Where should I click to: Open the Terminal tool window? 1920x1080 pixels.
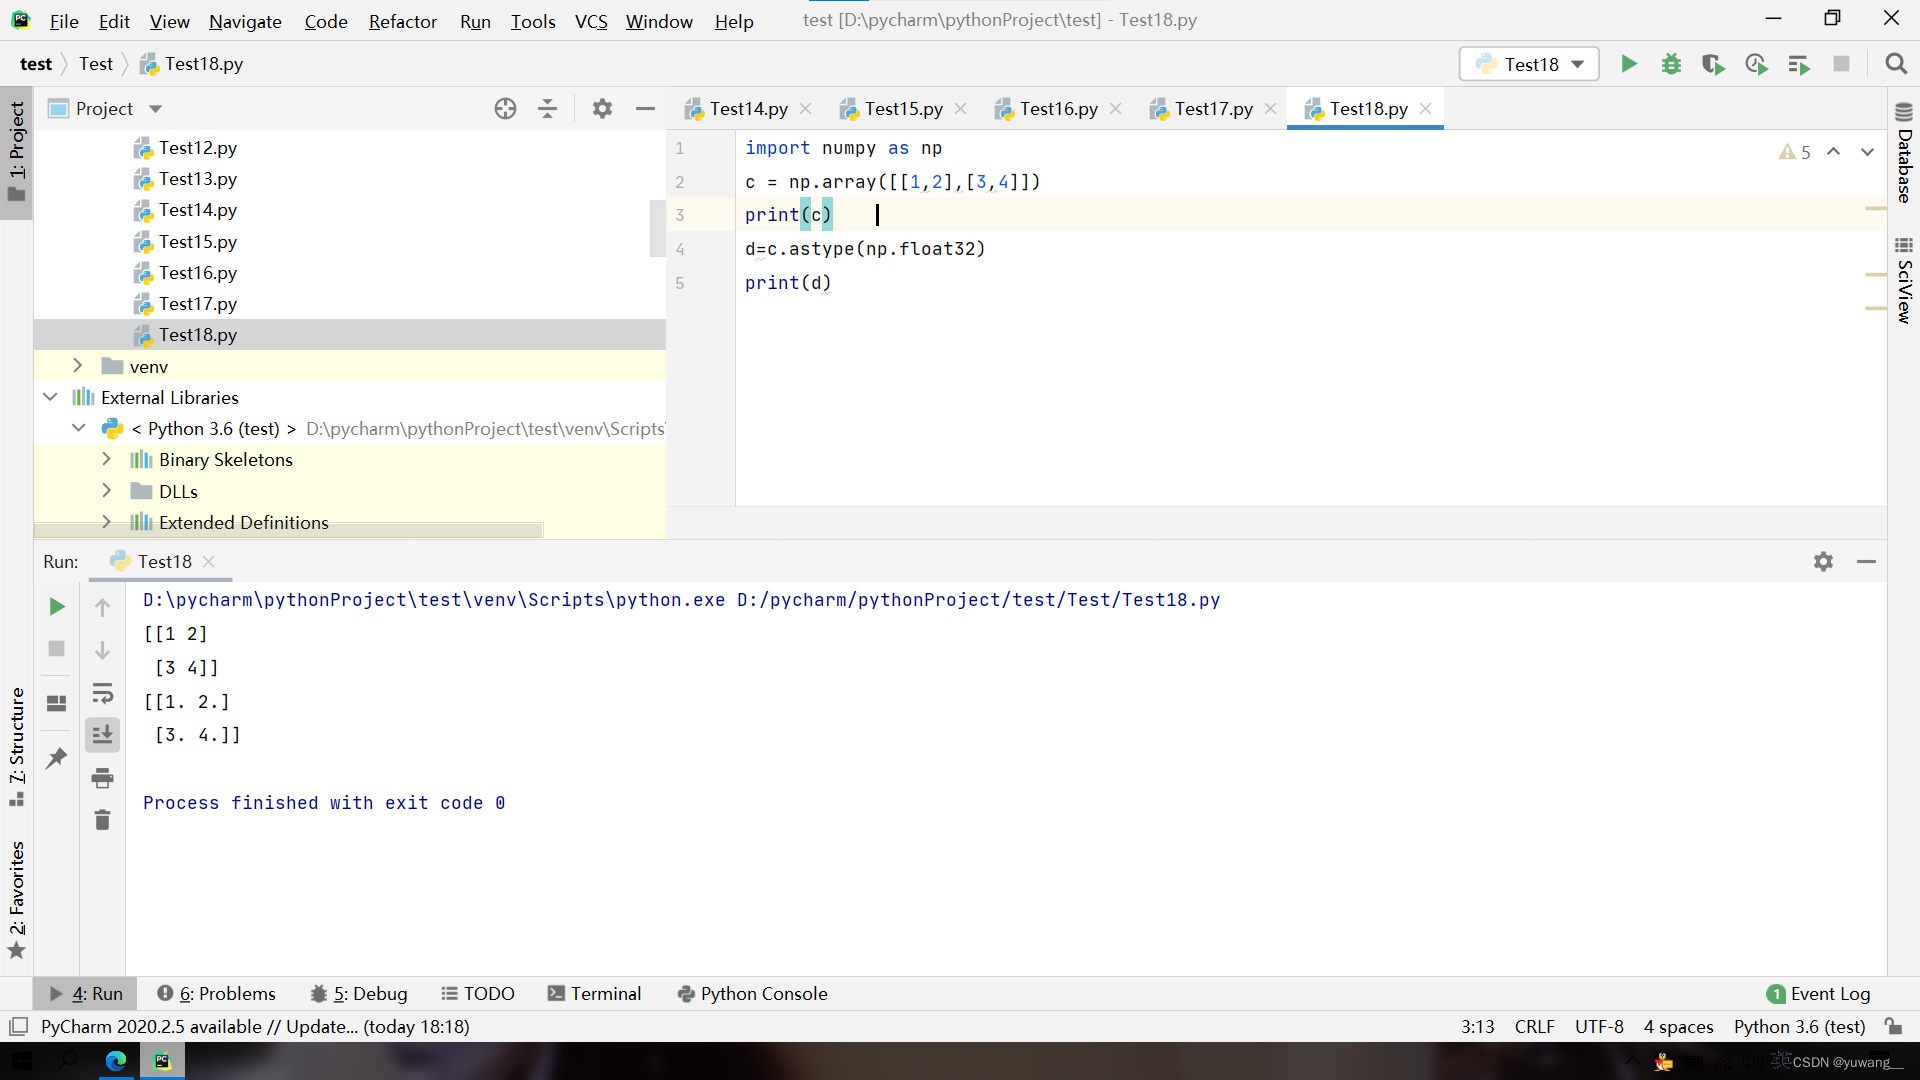594,993
